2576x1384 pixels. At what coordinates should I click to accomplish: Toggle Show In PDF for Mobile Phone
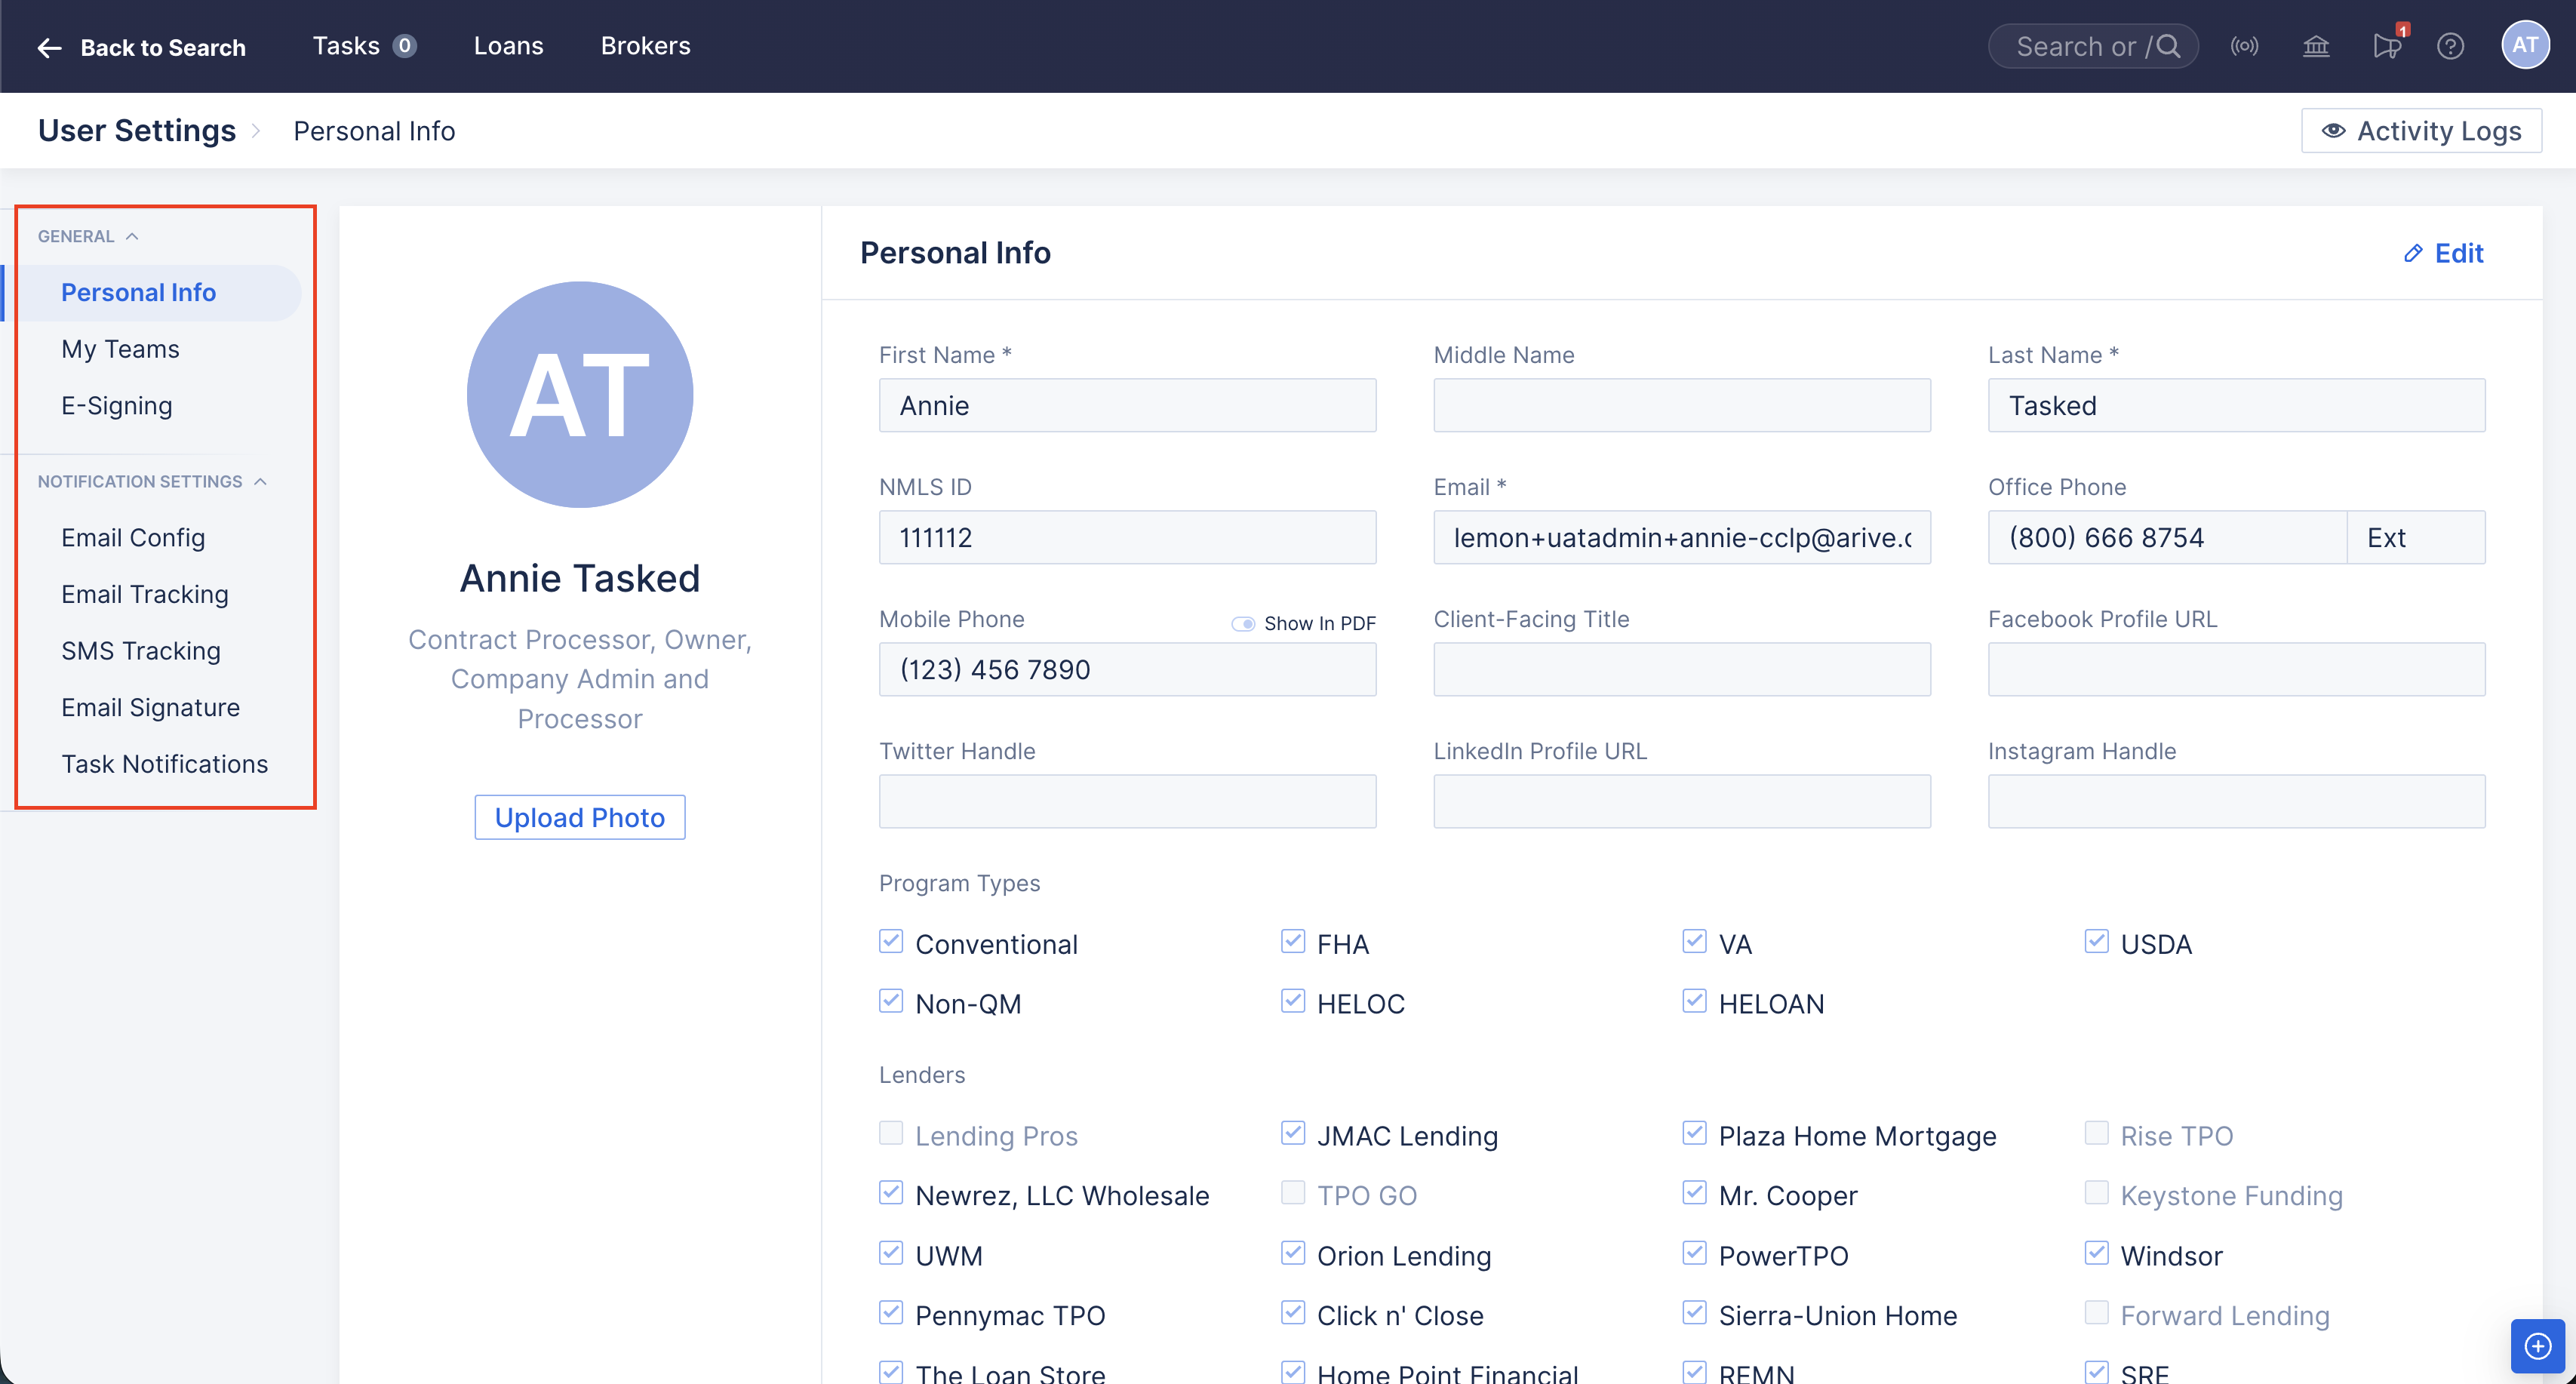tap(1244, 622)
